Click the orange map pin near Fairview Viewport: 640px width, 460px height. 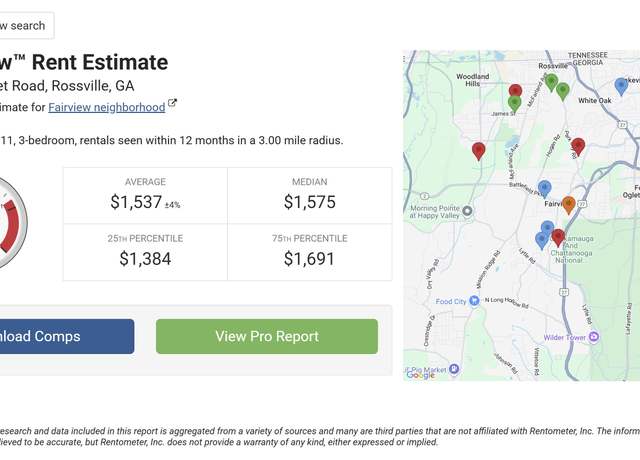(569, 205)
